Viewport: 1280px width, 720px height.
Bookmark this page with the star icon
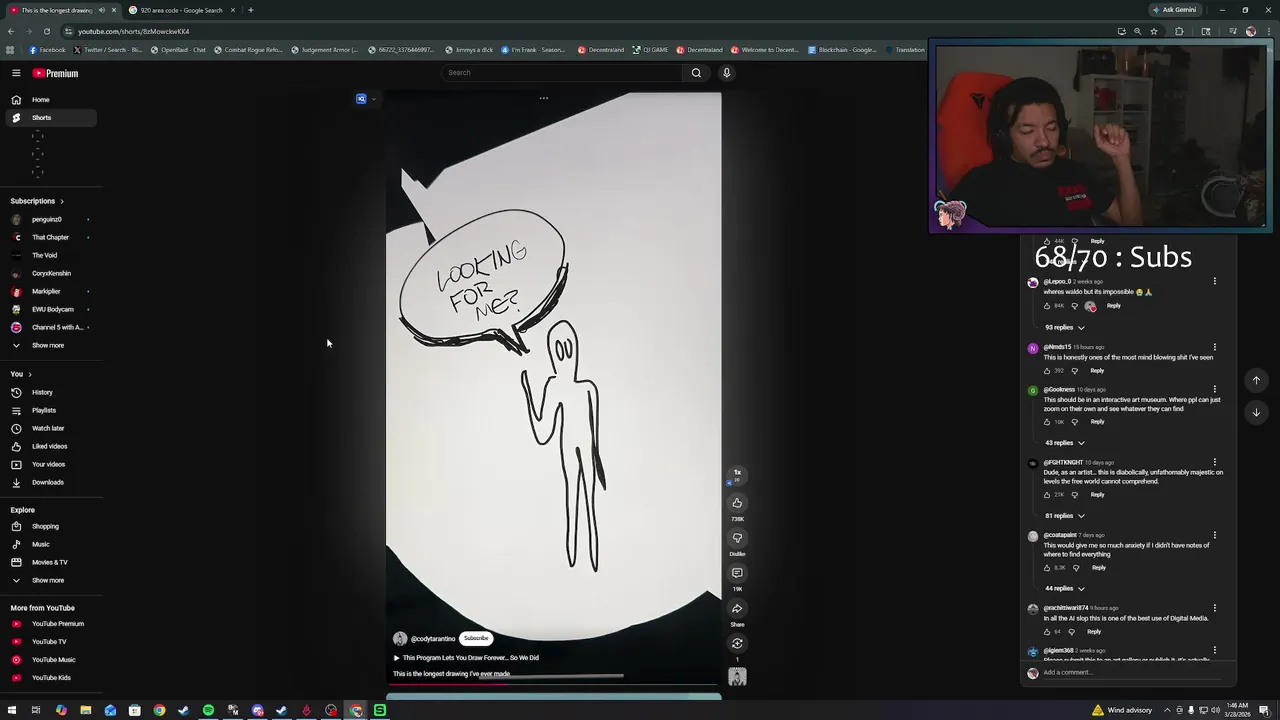[1154, 31]
